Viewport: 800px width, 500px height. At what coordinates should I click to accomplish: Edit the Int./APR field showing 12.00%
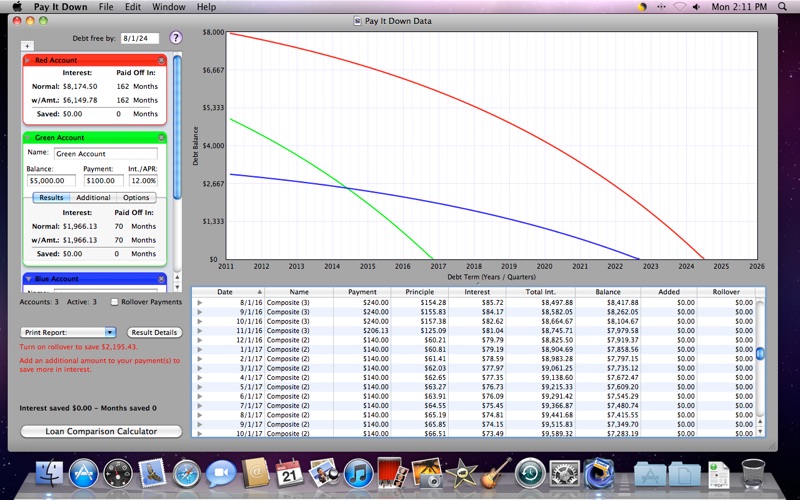(x=143, y=181)
